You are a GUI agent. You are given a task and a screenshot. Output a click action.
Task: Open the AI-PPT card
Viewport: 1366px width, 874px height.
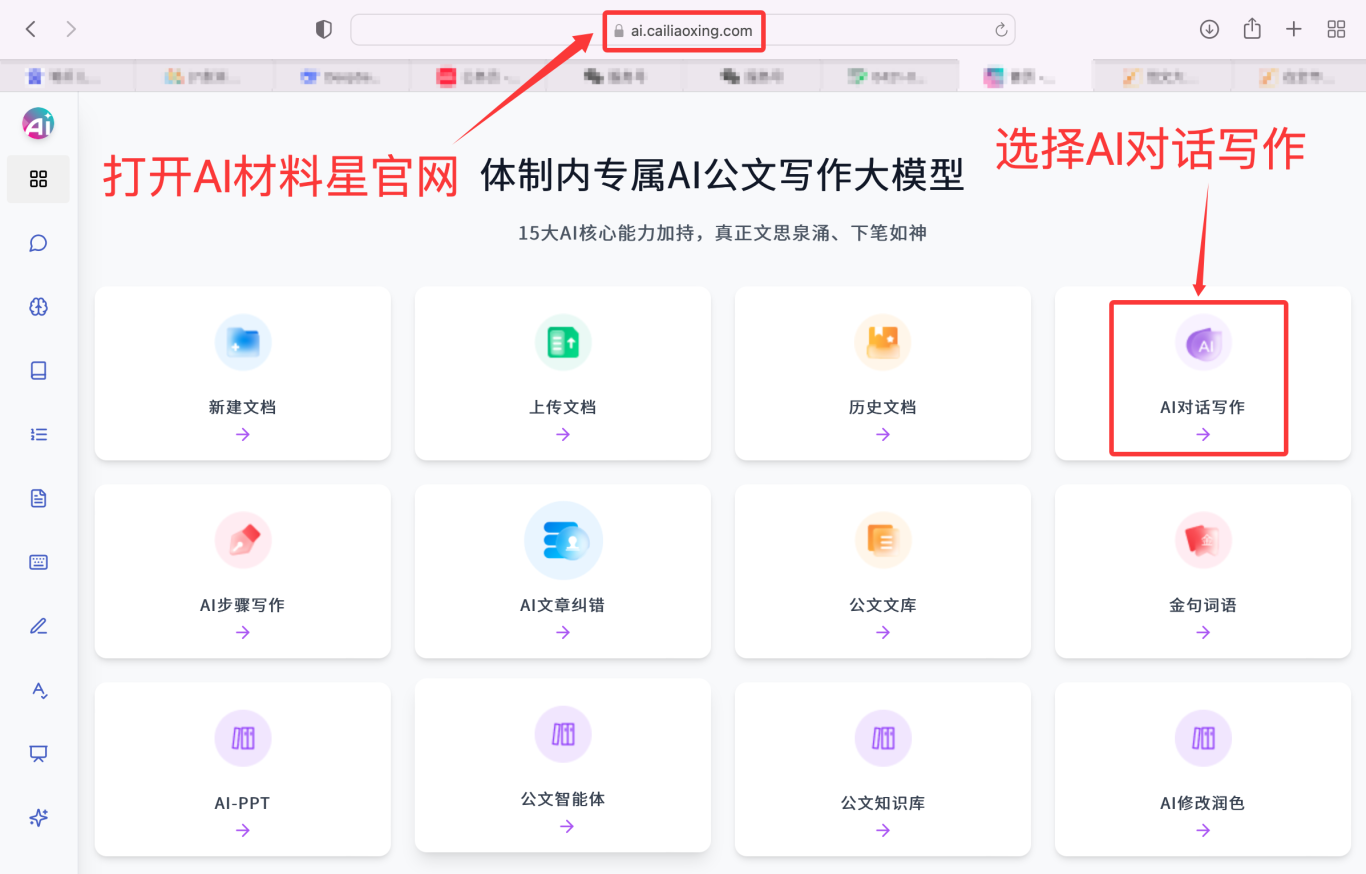[x=242, y=770]
